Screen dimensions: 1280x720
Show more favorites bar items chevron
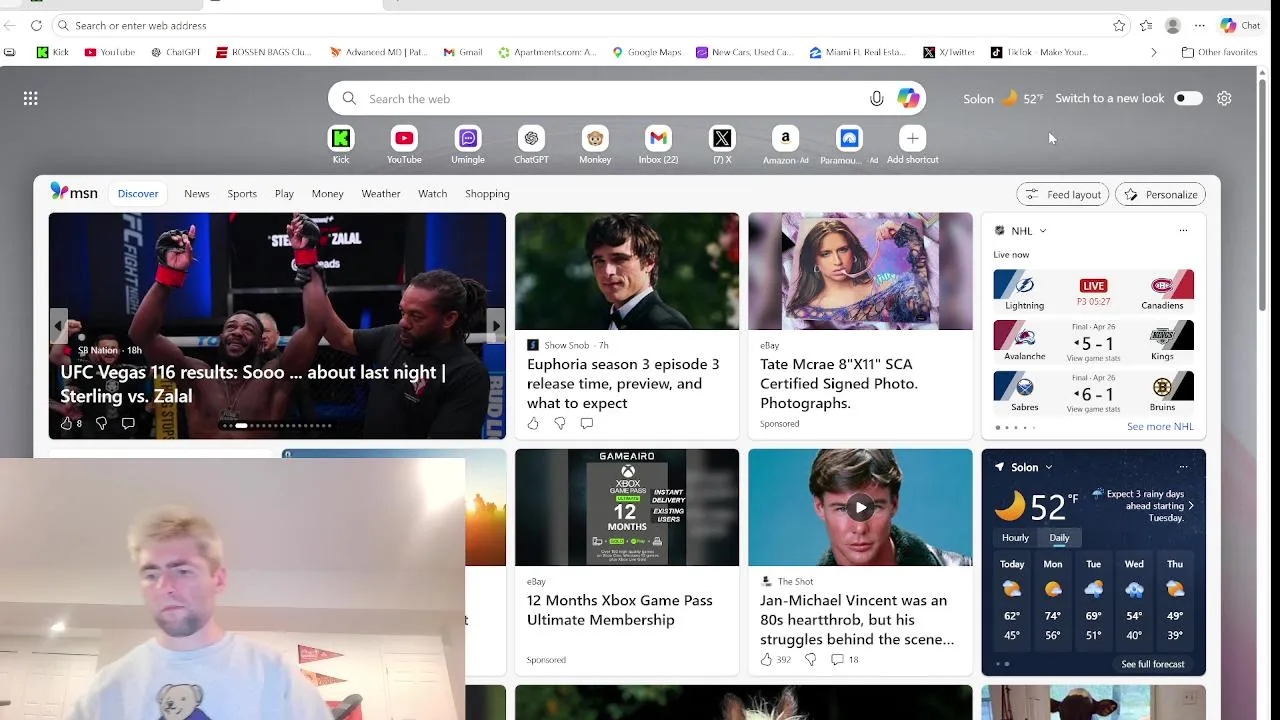click(1153, 52)
